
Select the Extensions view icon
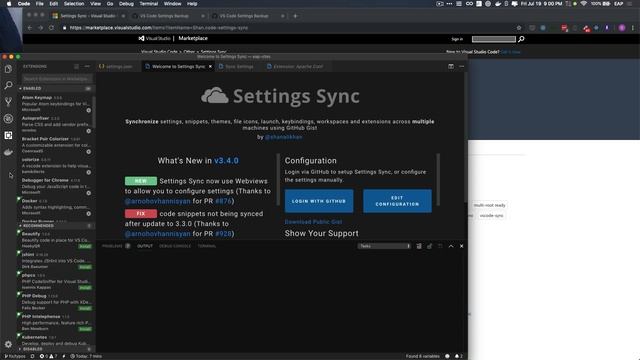[x=8, y=136]
